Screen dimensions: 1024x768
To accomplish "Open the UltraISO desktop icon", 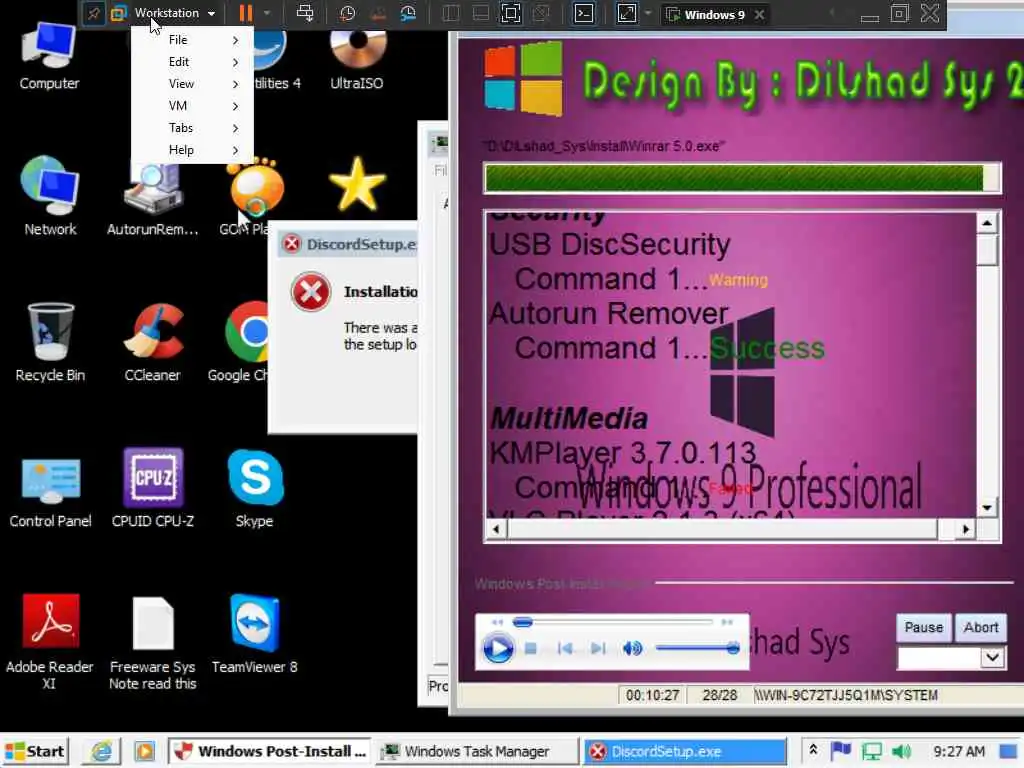I will coord(357,60).
